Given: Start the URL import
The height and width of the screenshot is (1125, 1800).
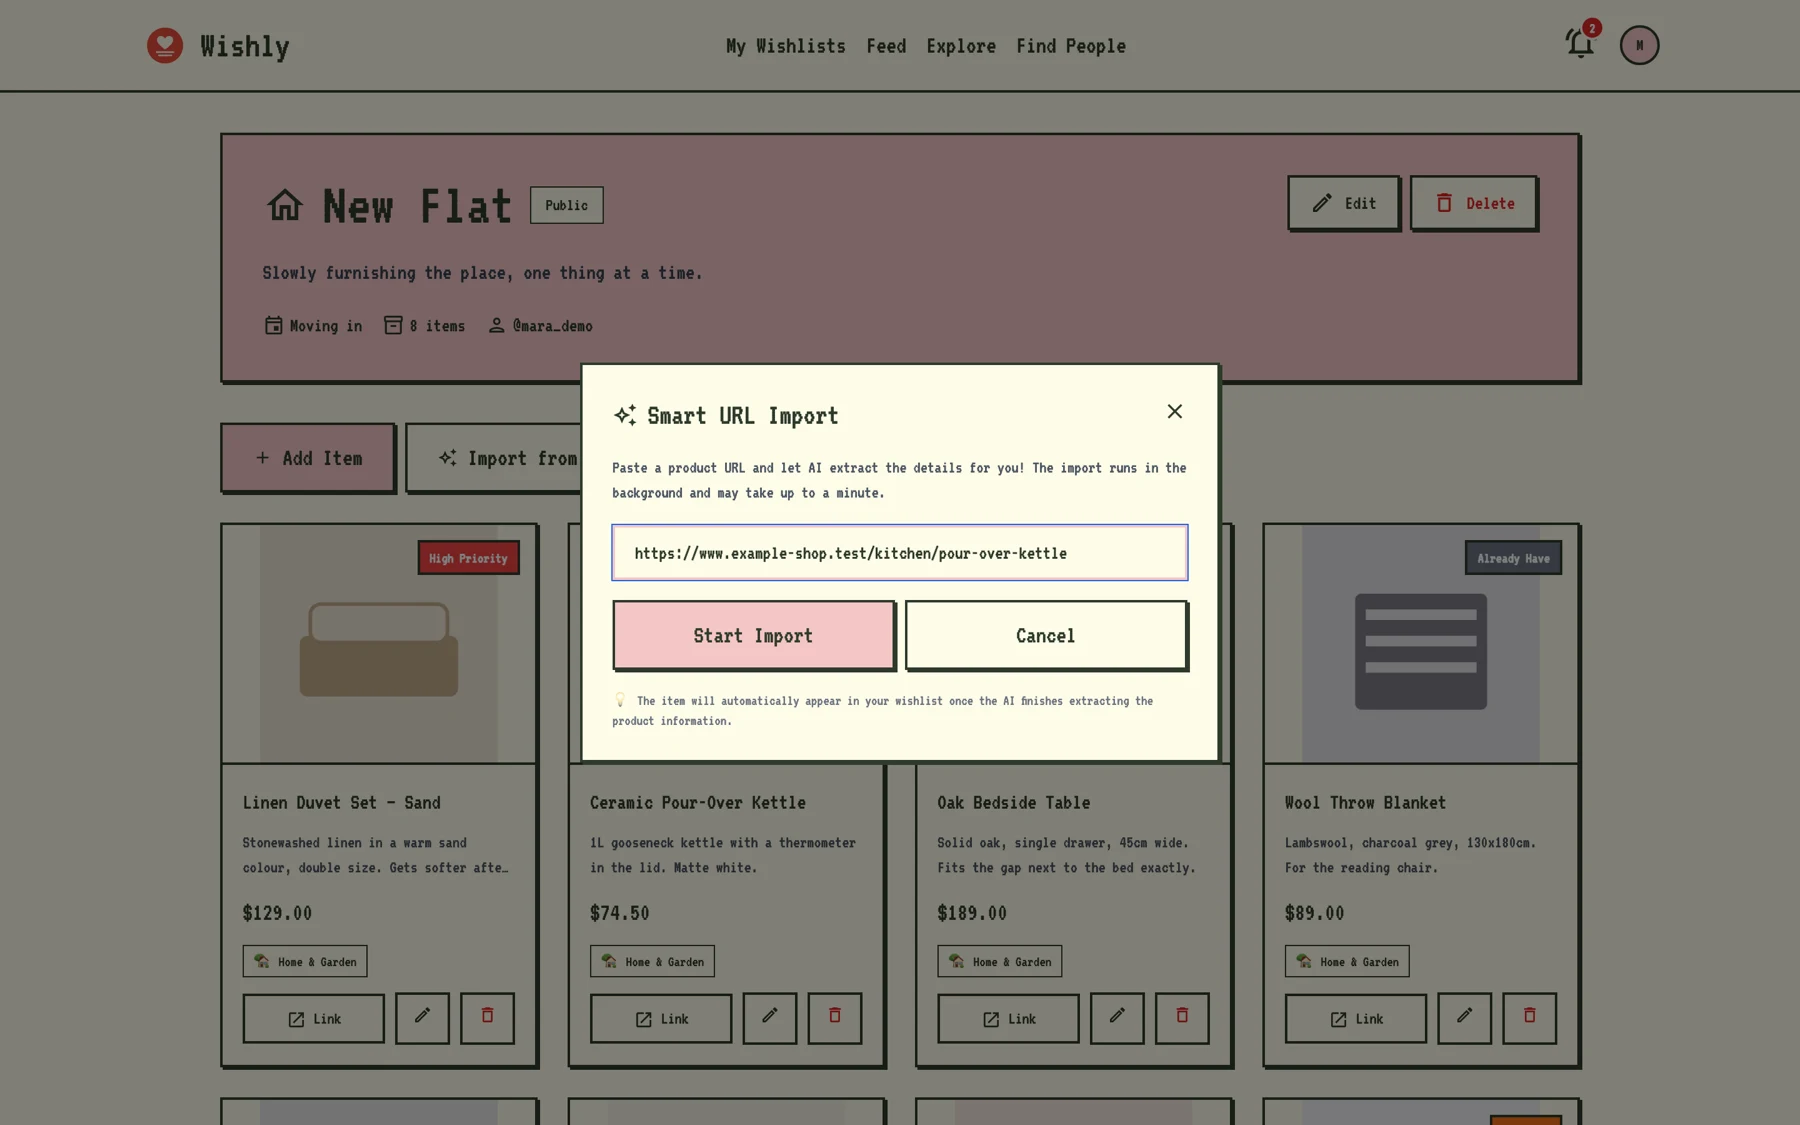Looking at the screenshot, I should click(x=753, y=636).
